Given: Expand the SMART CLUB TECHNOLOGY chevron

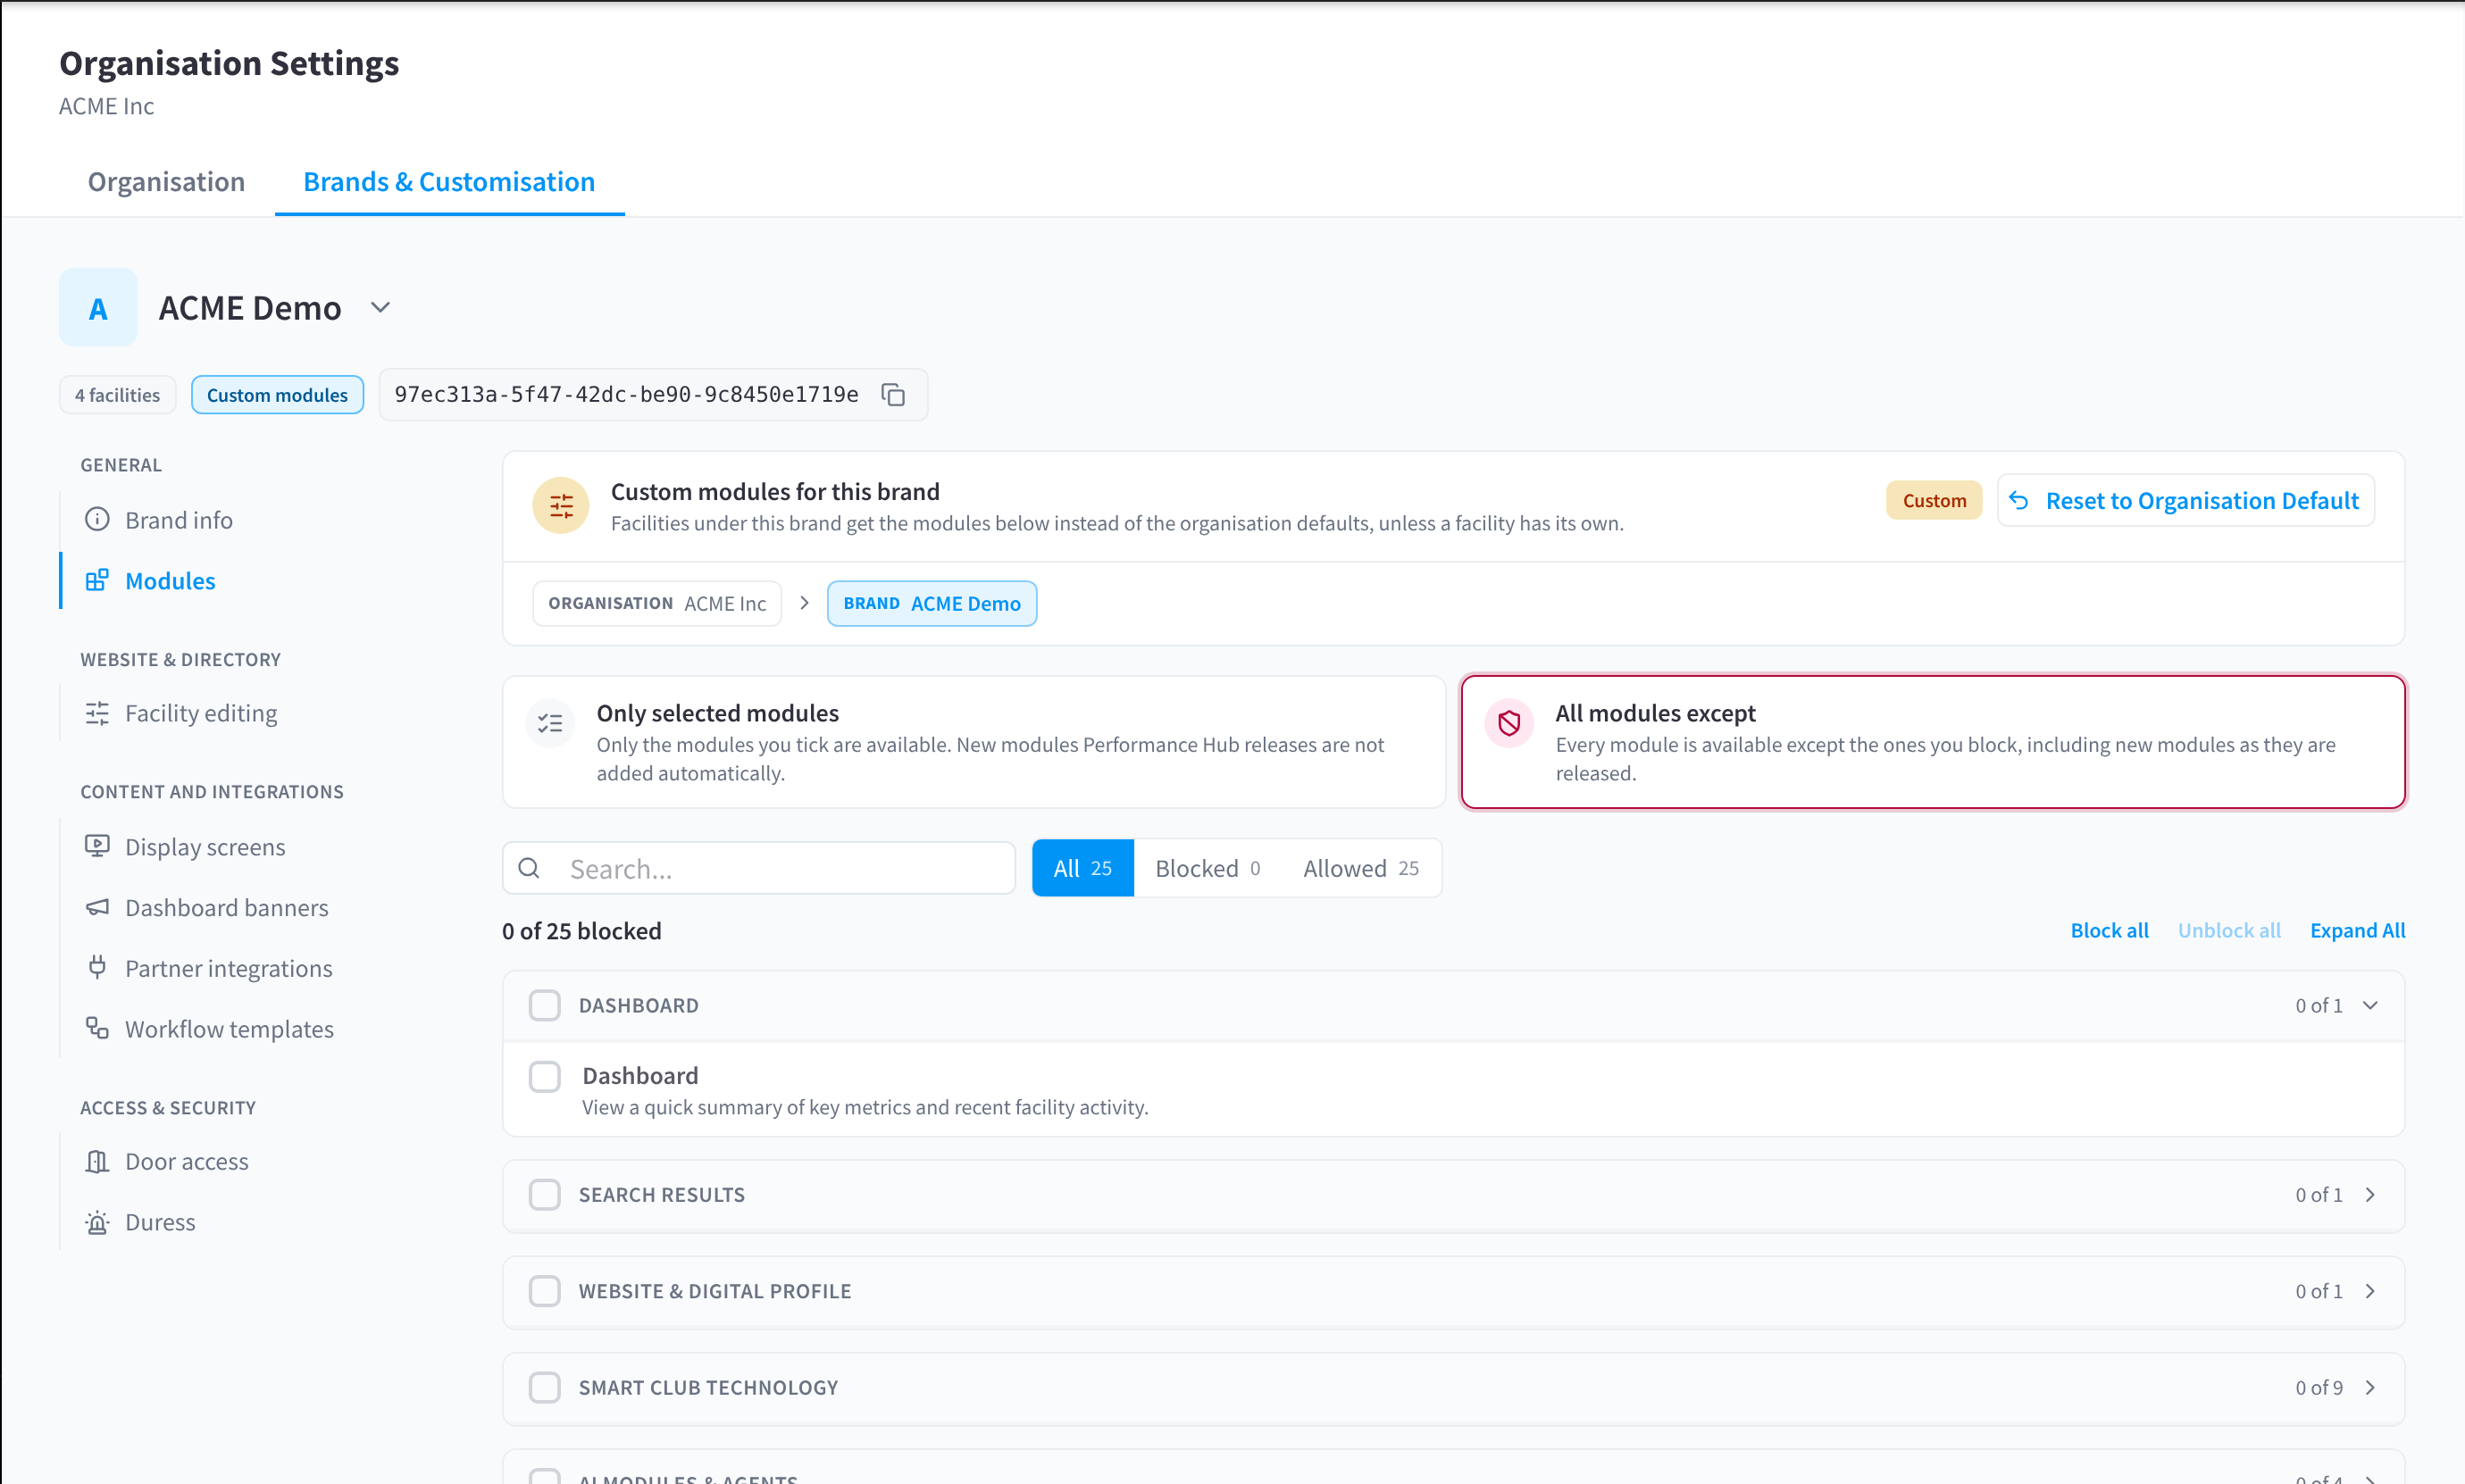Looking at the screenshot, I should coord(2370,1388).
